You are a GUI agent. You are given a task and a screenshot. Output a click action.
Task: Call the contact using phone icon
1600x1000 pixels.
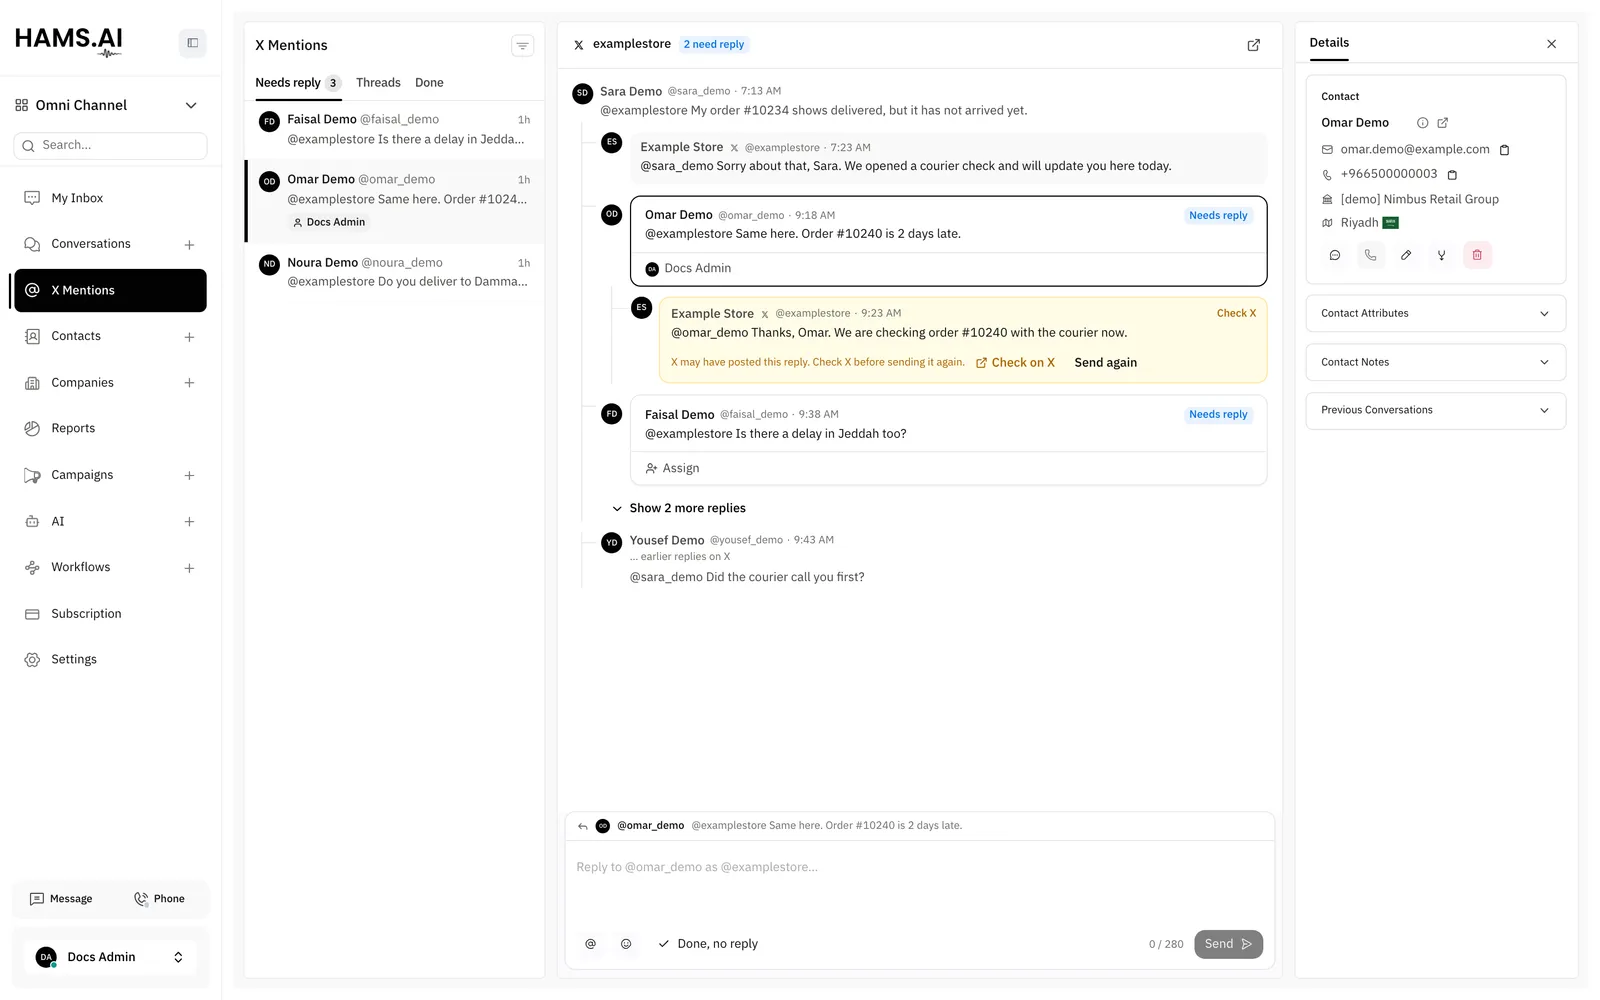[x=1370, y=255]
